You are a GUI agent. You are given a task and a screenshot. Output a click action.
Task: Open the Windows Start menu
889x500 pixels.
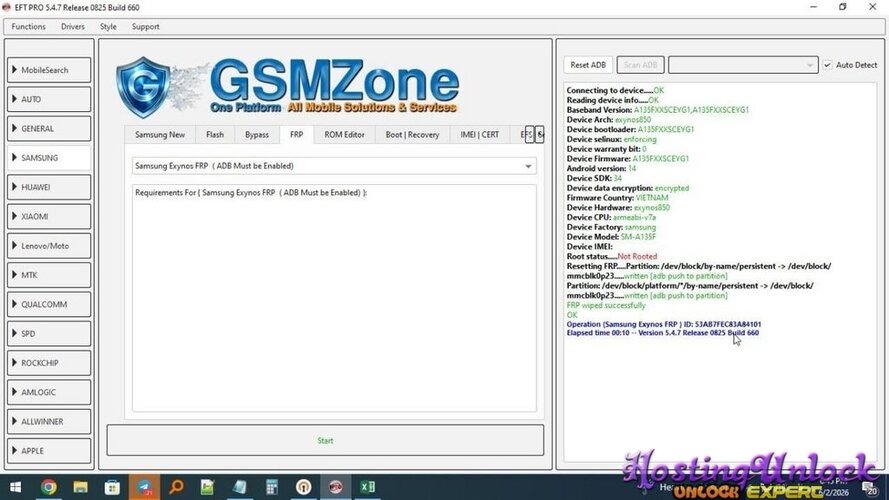tap(15, 487)
